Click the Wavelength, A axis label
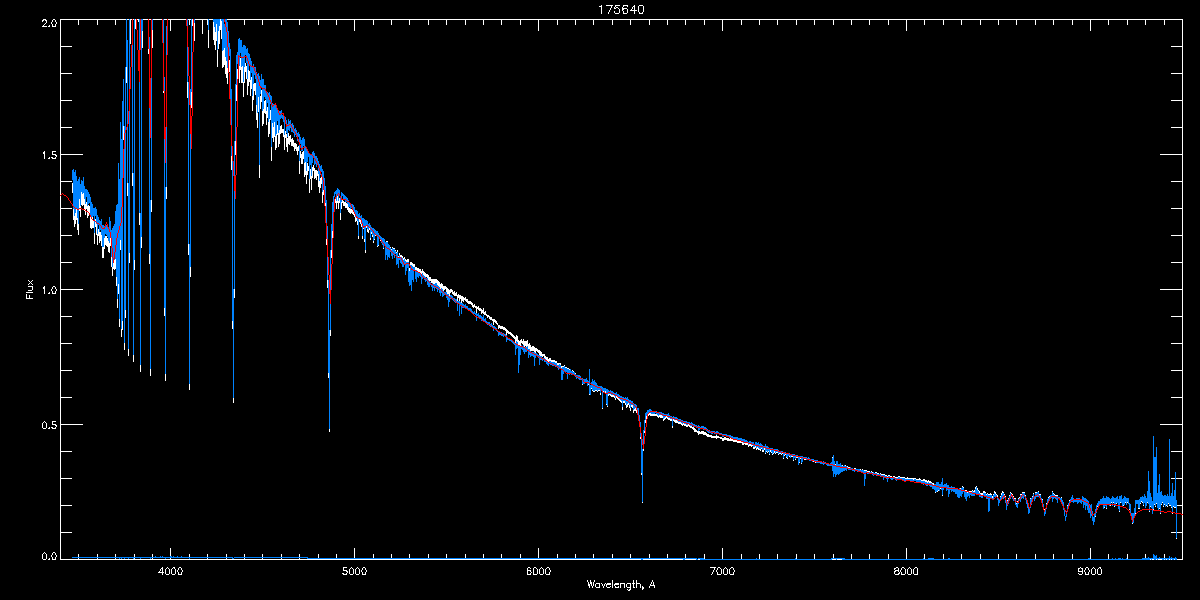The height and width of the screenshot is (600, 1200). pos(621,584)
